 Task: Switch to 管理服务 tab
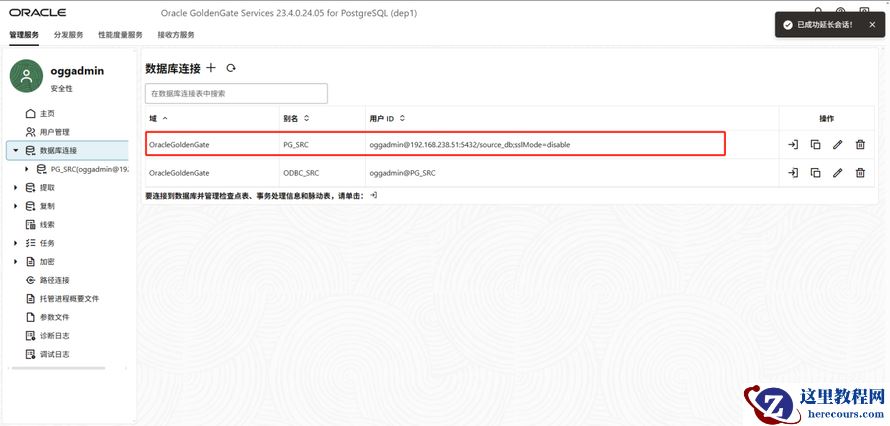click(x=24, y=35)
